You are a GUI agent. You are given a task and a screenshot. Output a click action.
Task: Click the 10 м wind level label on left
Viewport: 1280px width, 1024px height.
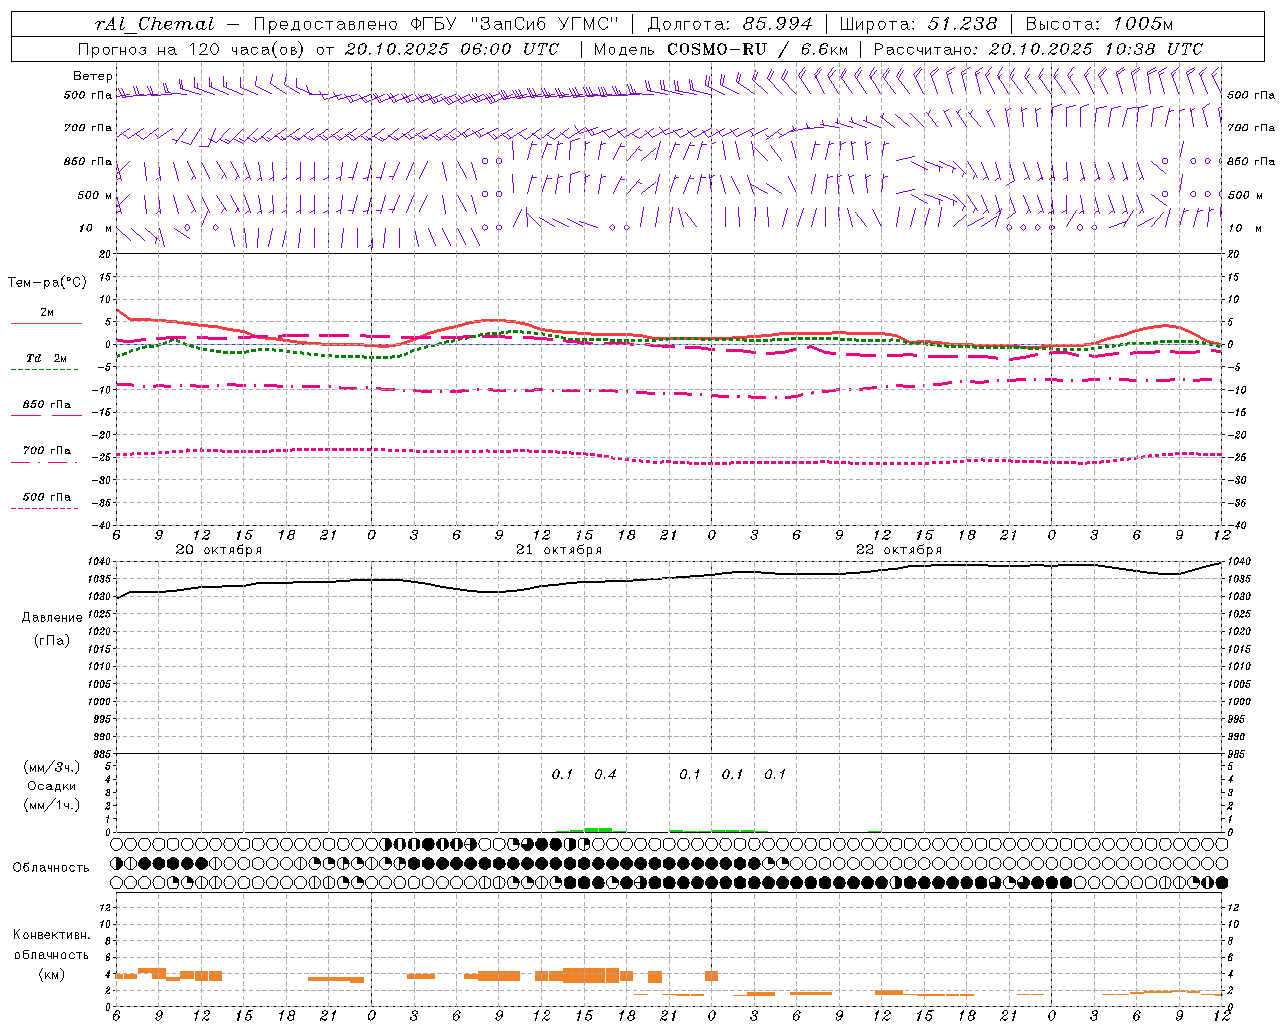click(x=96, y=228)
